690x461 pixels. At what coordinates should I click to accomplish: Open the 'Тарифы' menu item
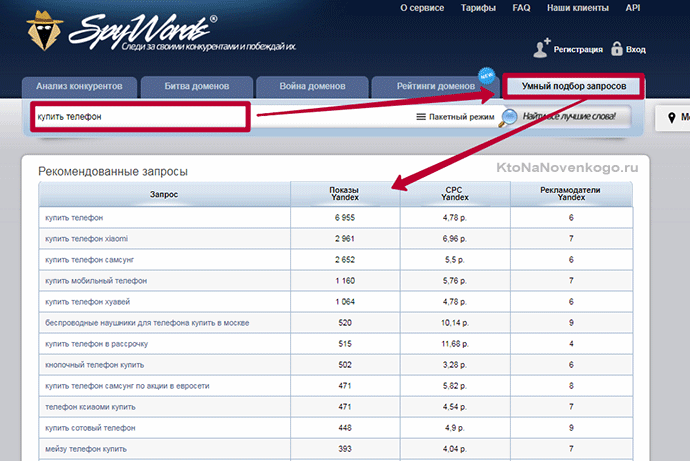[x=478, y=8]
